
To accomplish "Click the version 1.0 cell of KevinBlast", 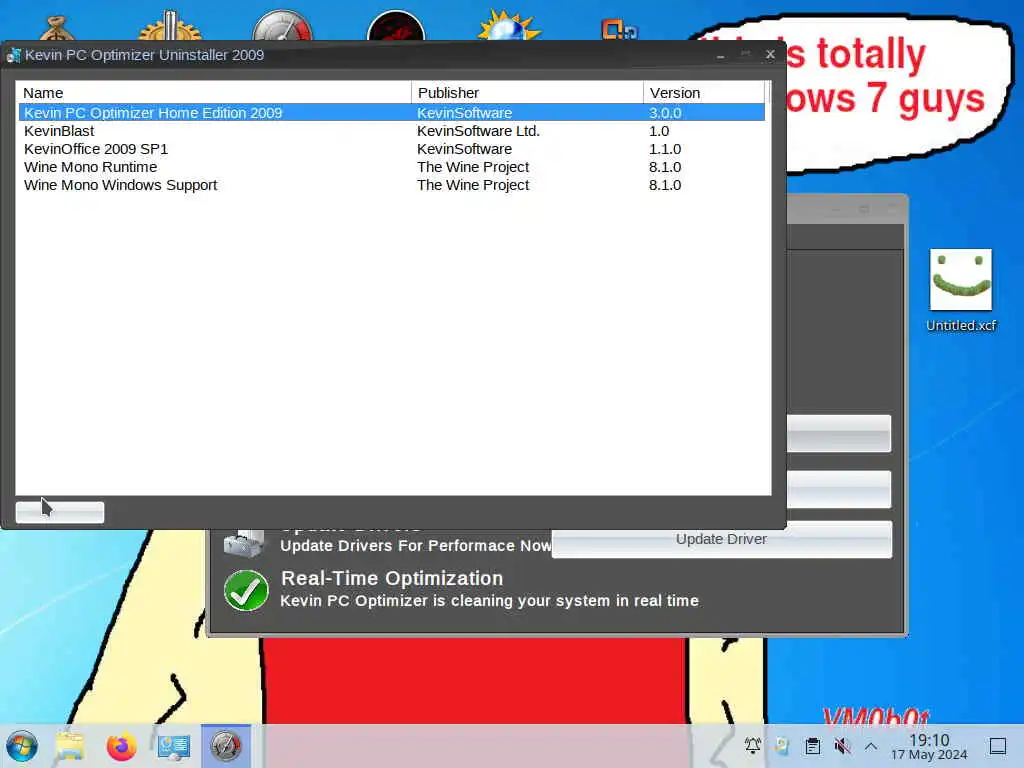I will click(x=659, y=131).
